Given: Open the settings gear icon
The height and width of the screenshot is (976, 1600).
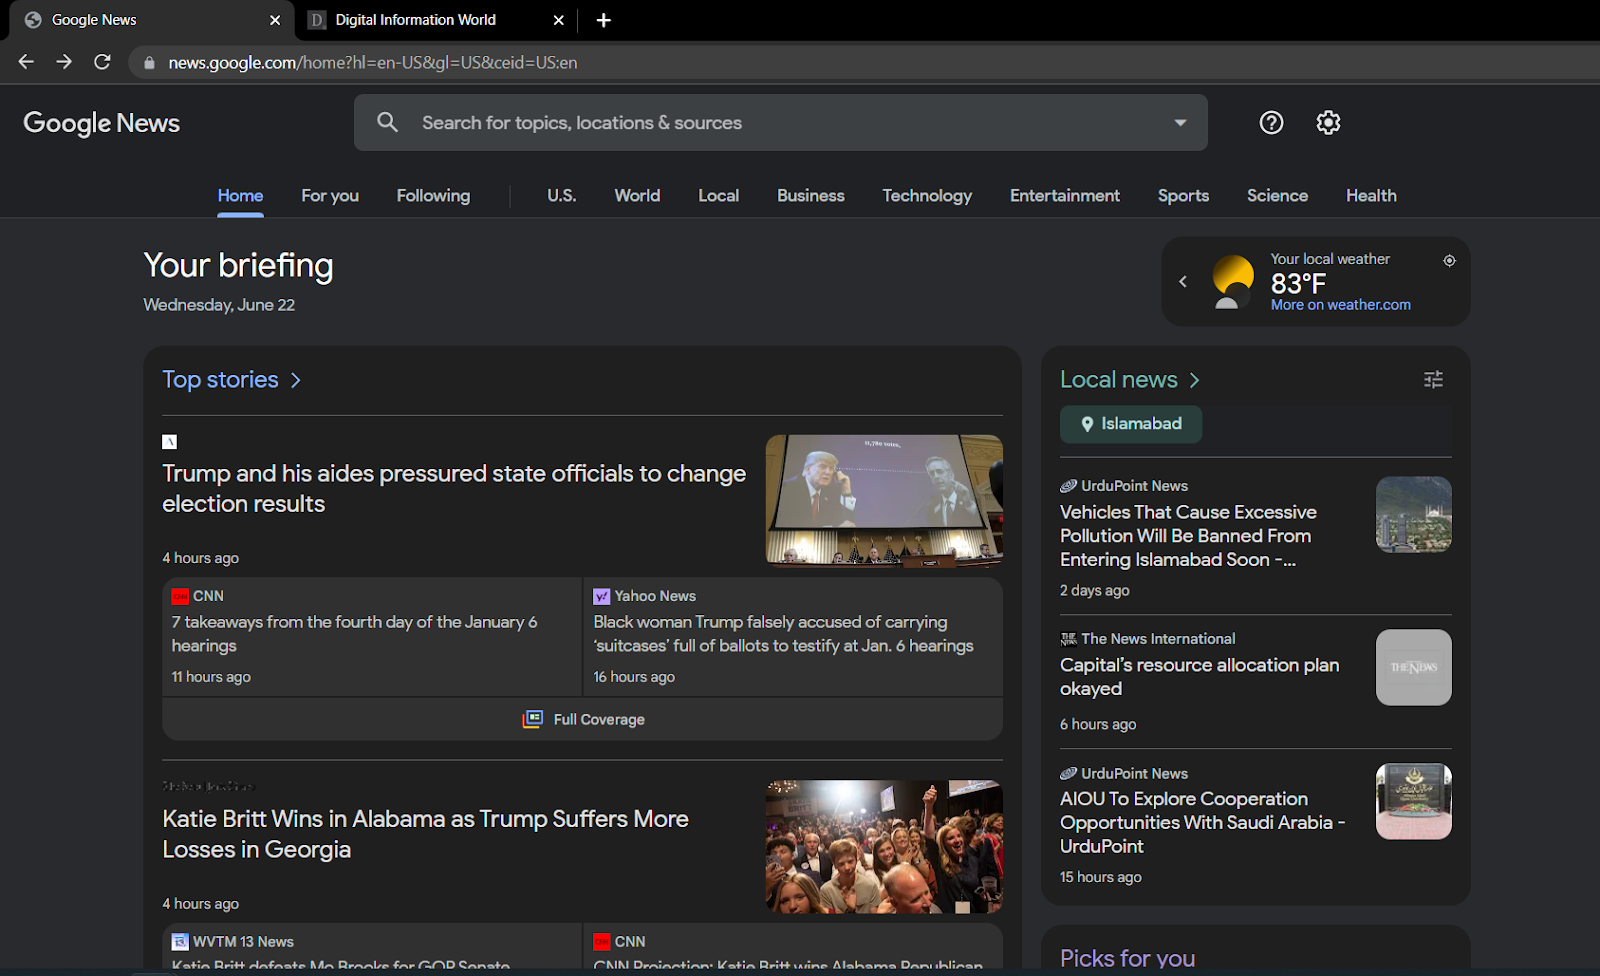Looking at the screenshot, I should click(1328, 123).
